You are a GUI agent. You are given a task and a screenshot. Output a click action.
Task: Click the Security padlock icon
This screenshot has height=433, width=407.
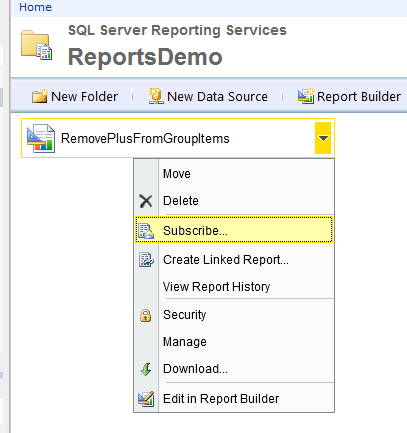(x=146, y=315)
